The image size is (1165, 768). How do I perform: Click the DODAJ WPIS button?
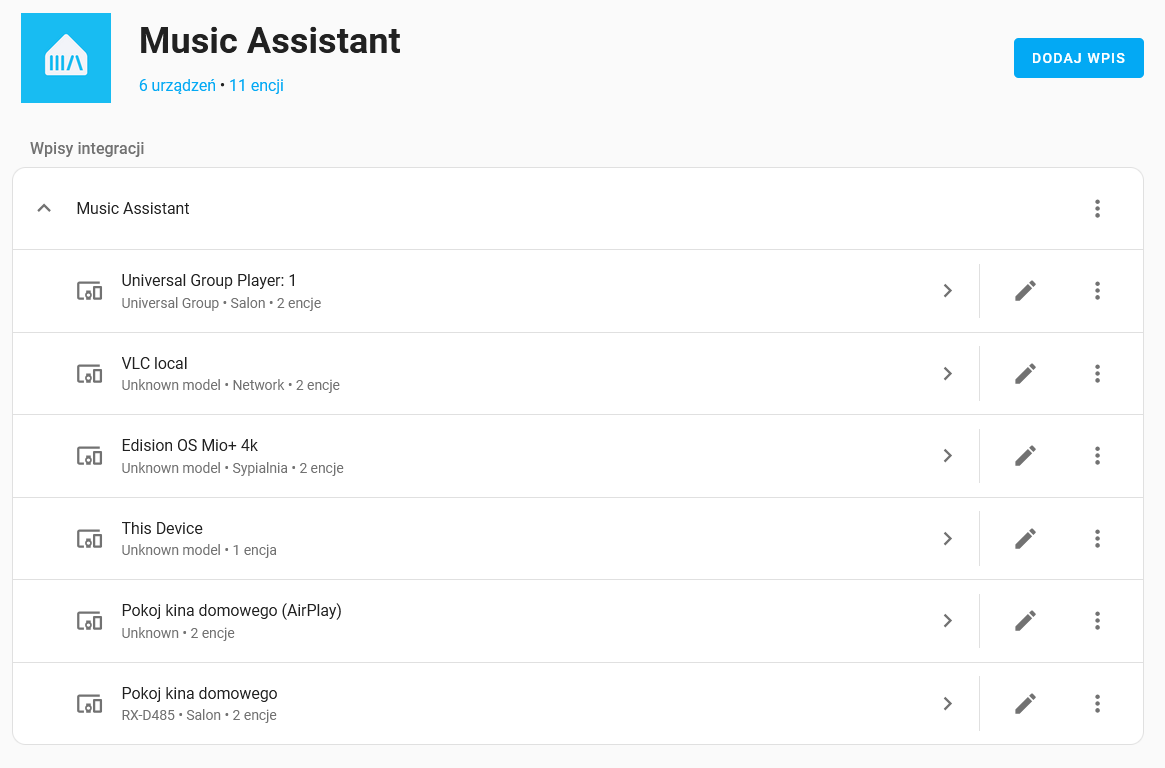[1078, 58]
